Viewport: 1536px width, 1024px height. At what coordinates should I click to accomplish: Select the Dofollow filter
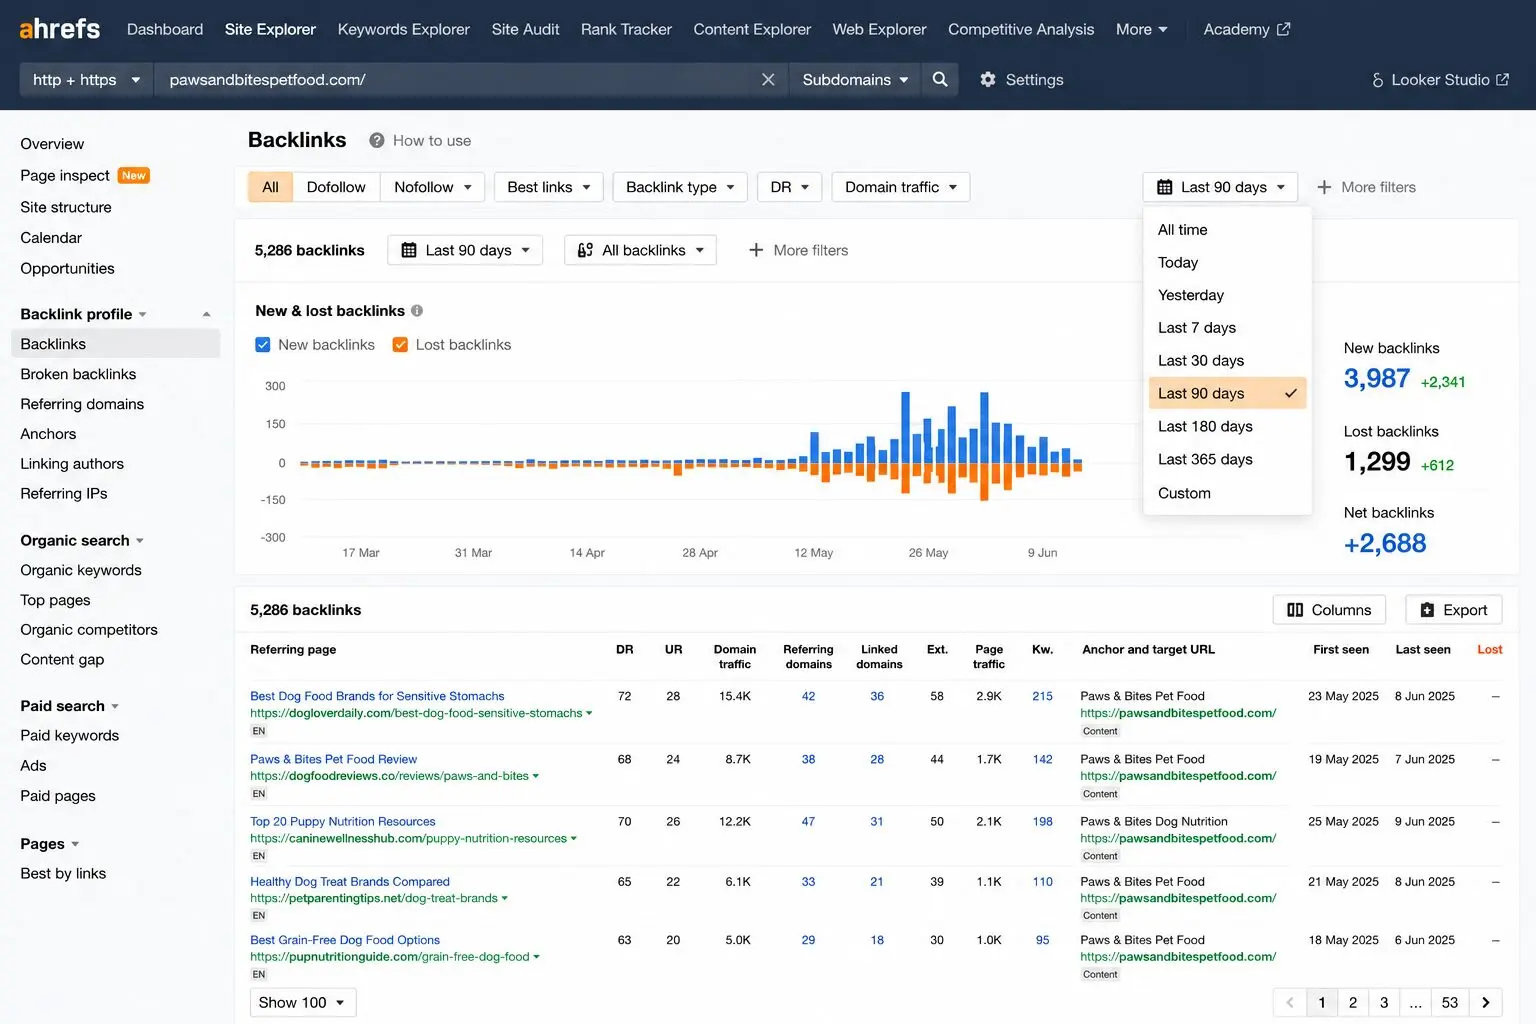pyautogui.click(x=336, y=187)
